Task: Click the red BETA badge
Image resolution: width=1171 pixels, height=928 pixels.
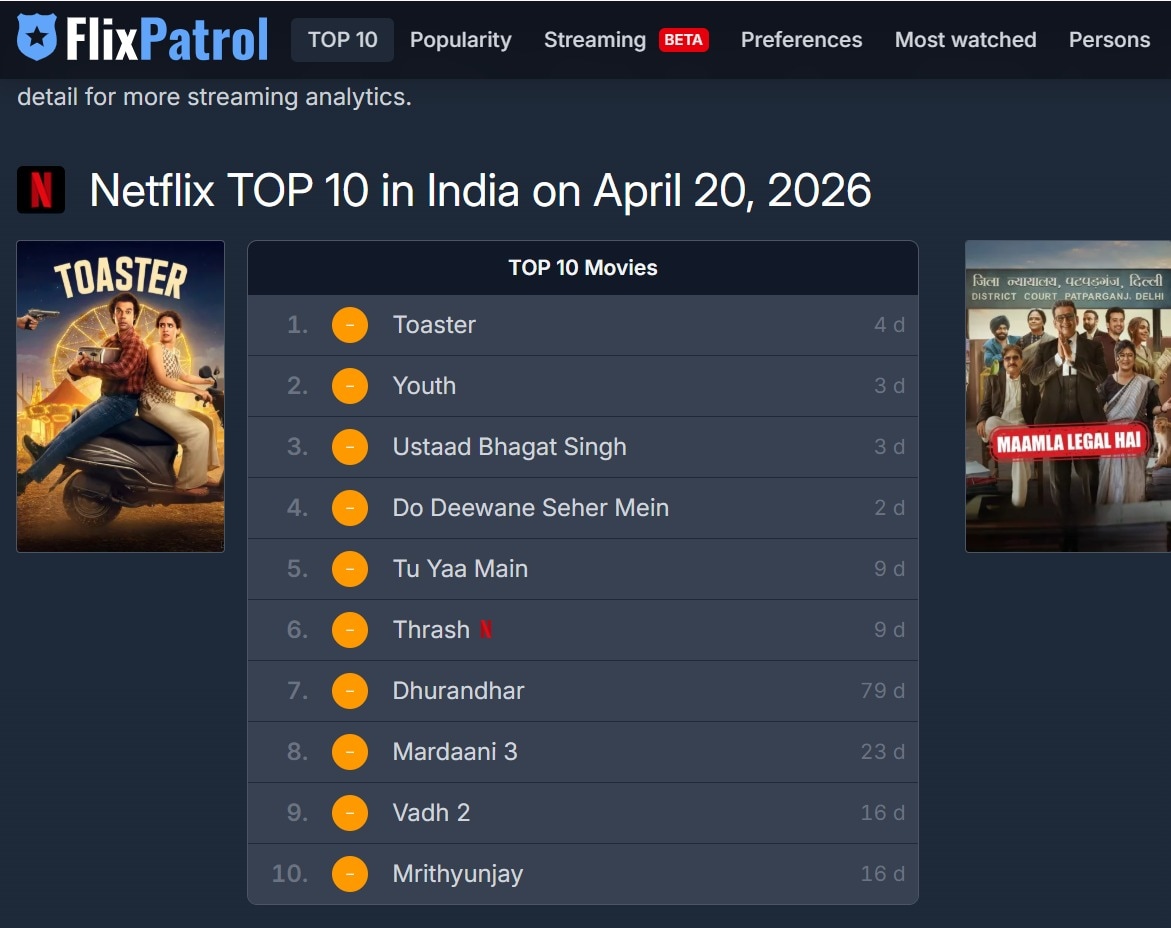Action: click(x=683, y=40)
